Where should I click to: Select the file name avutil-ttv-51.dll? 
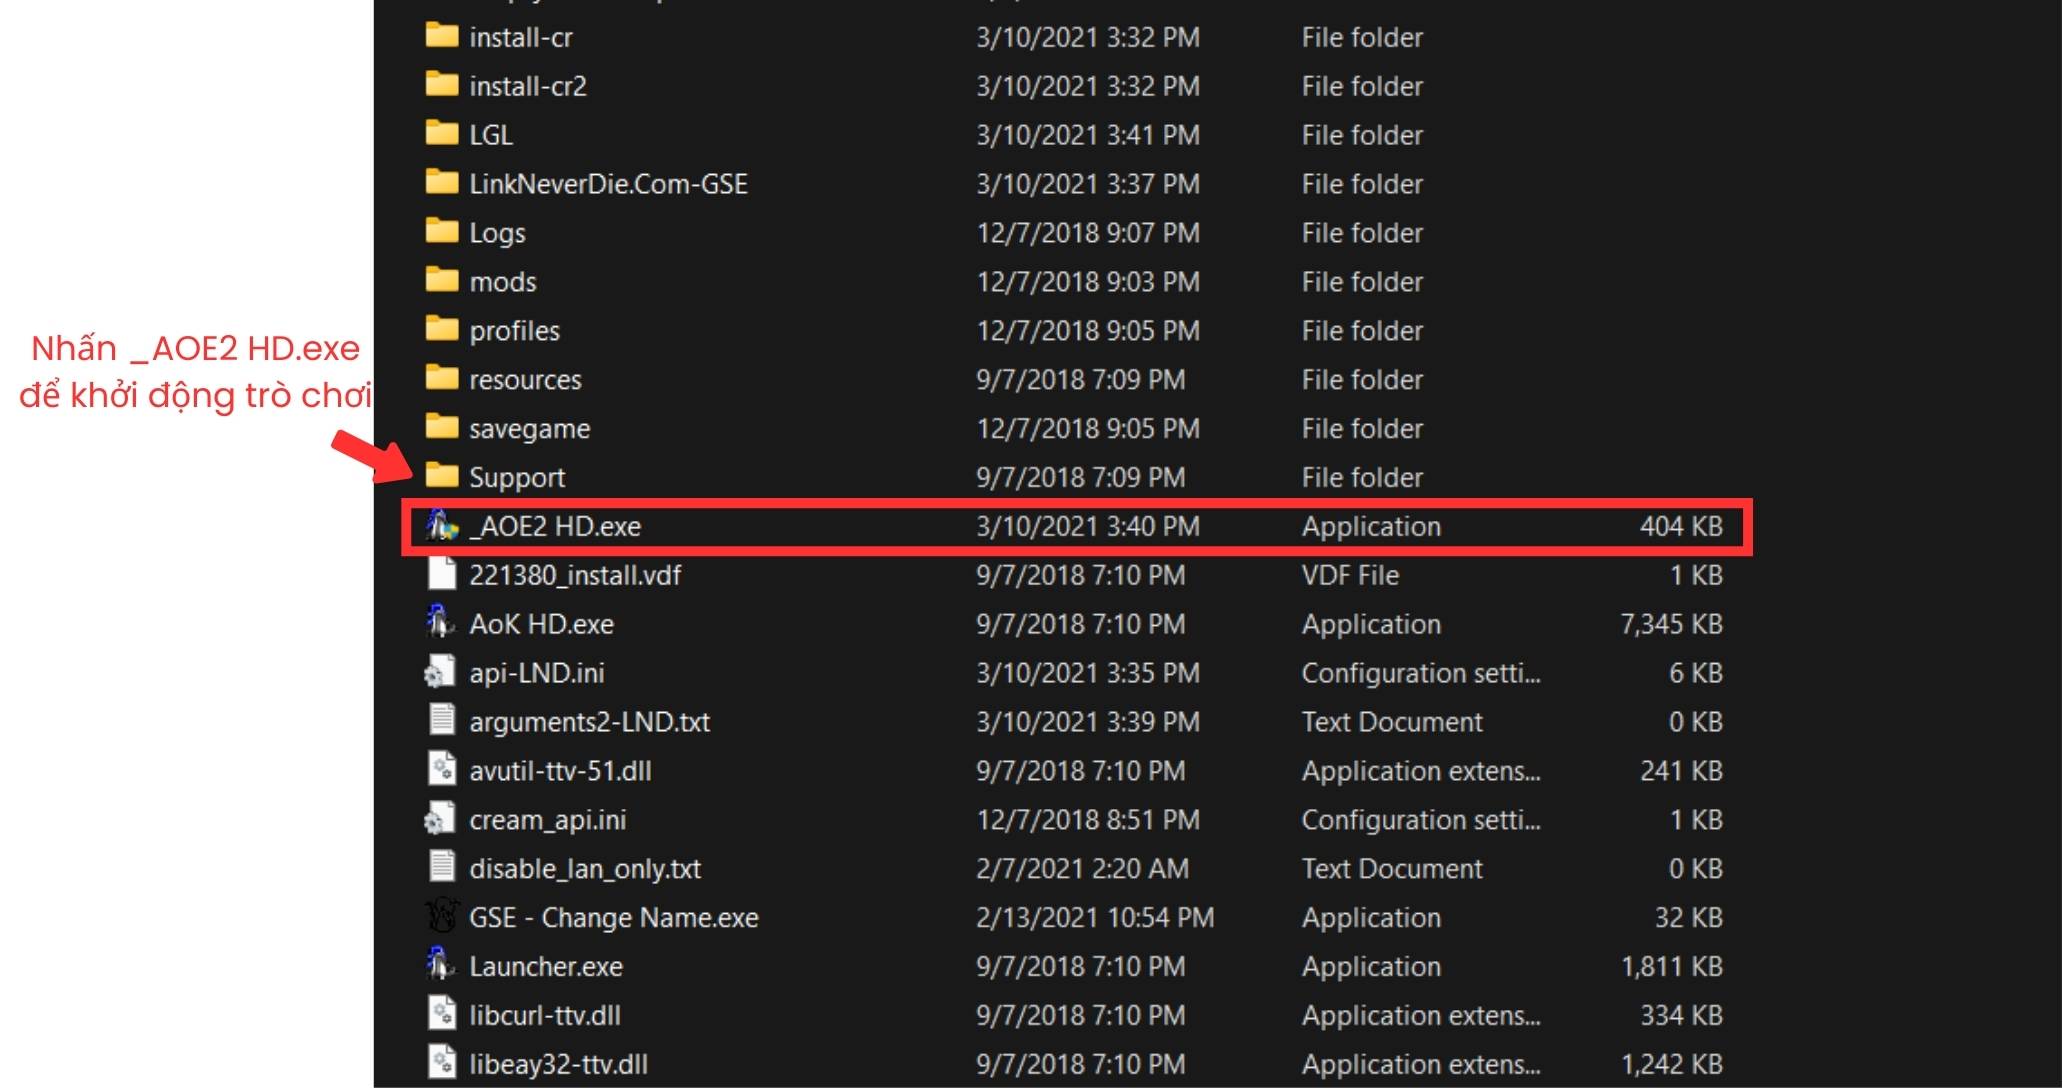point(560,771)
